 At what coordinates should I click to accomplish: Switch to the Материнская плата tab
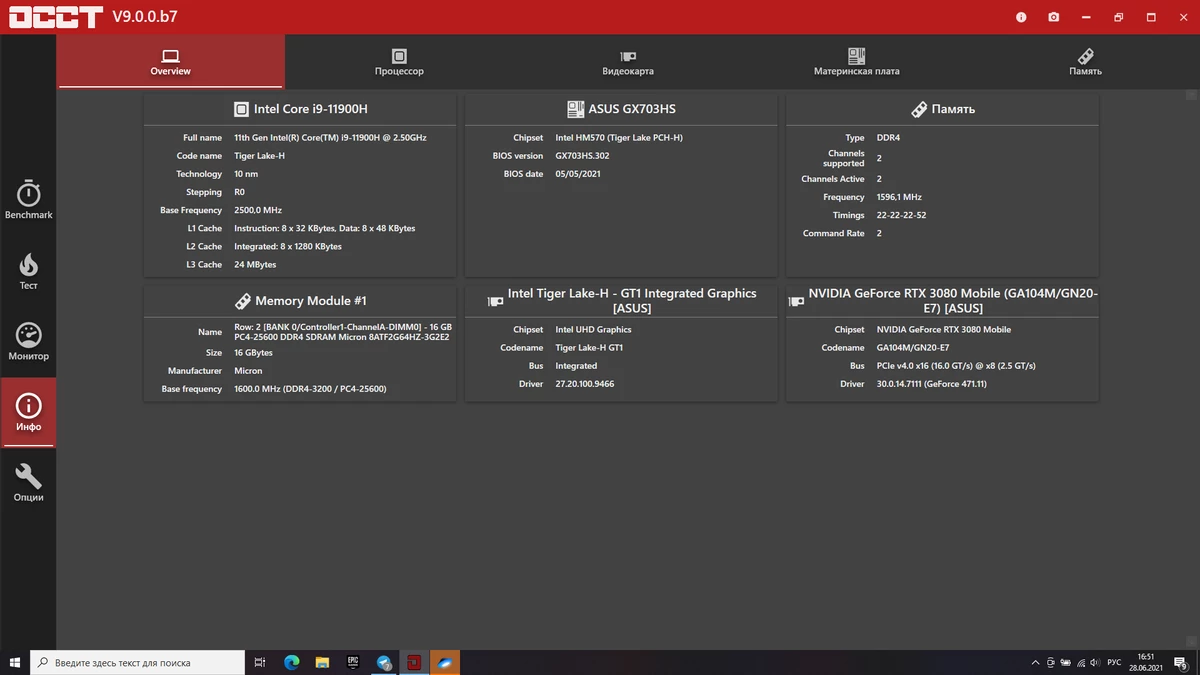tap(856, 62)
